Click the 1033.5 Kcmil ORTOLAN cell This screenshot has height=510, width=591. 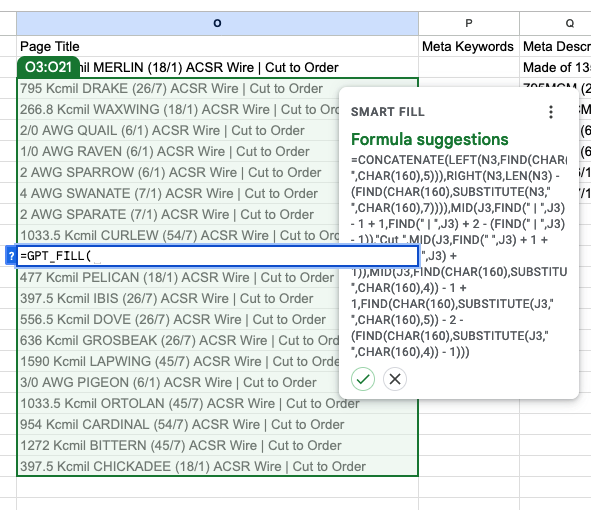pos(217,403)
